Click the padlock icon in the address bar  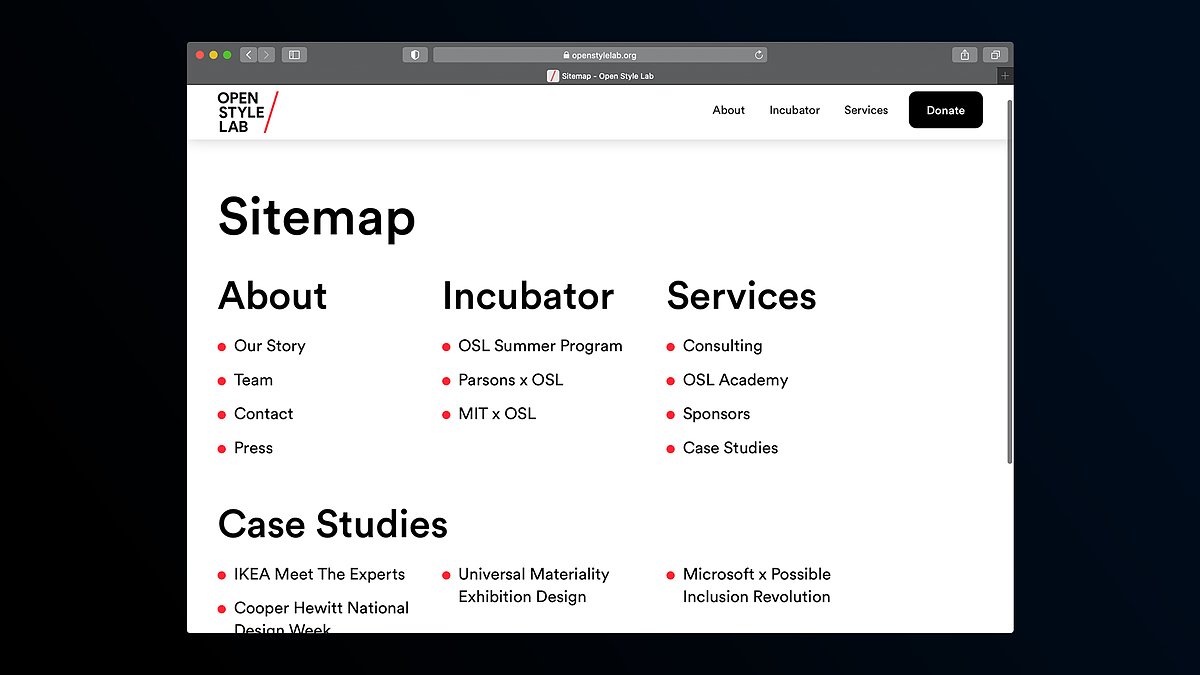pyautogui.click(x=568, y=55)
